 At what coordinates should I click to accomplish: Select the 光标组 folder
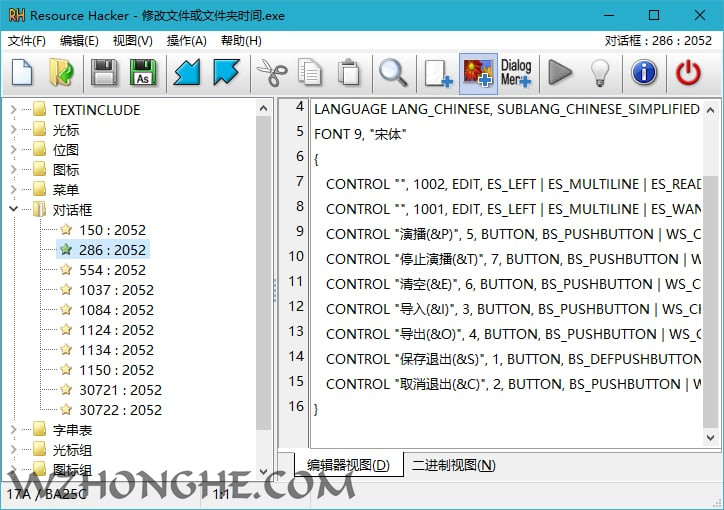[72, 450]
